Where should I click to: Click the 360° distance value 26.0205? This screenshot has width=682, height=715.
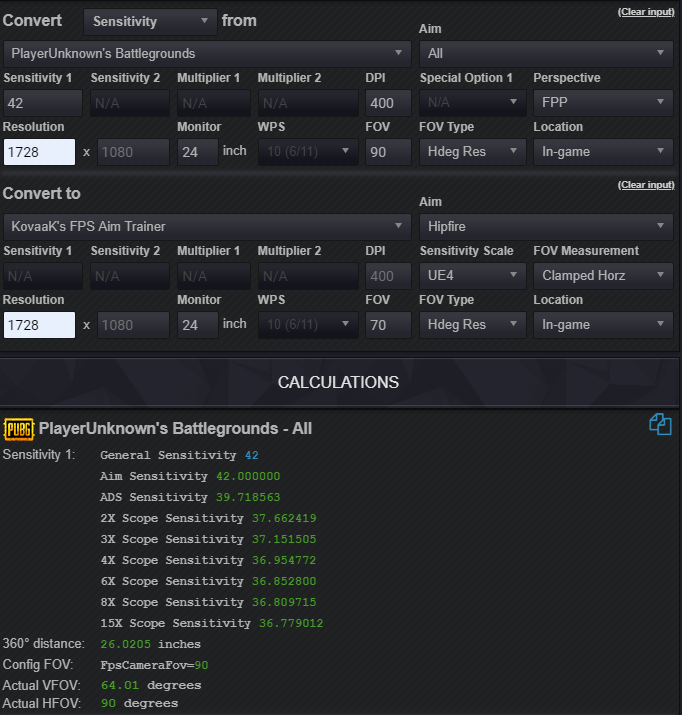[x=126, y=644]
